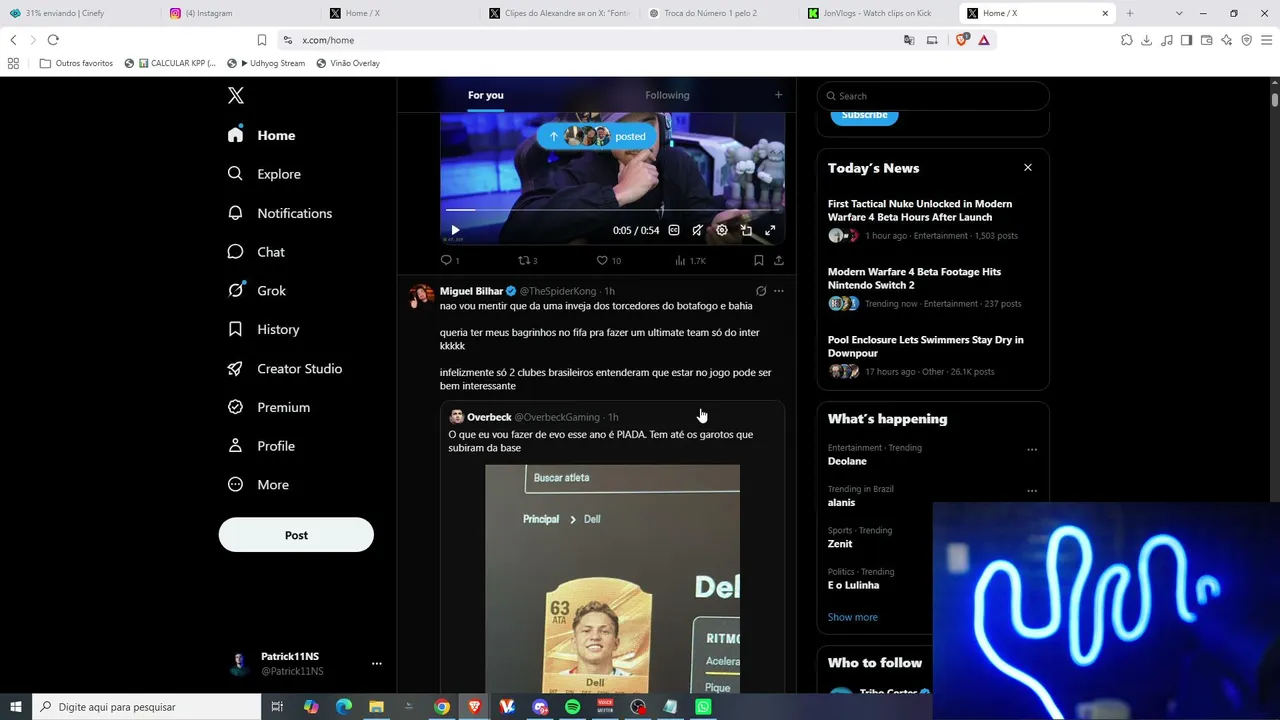1280x720 pixels.
Task: Reload the current page
Action: (53, 40)
